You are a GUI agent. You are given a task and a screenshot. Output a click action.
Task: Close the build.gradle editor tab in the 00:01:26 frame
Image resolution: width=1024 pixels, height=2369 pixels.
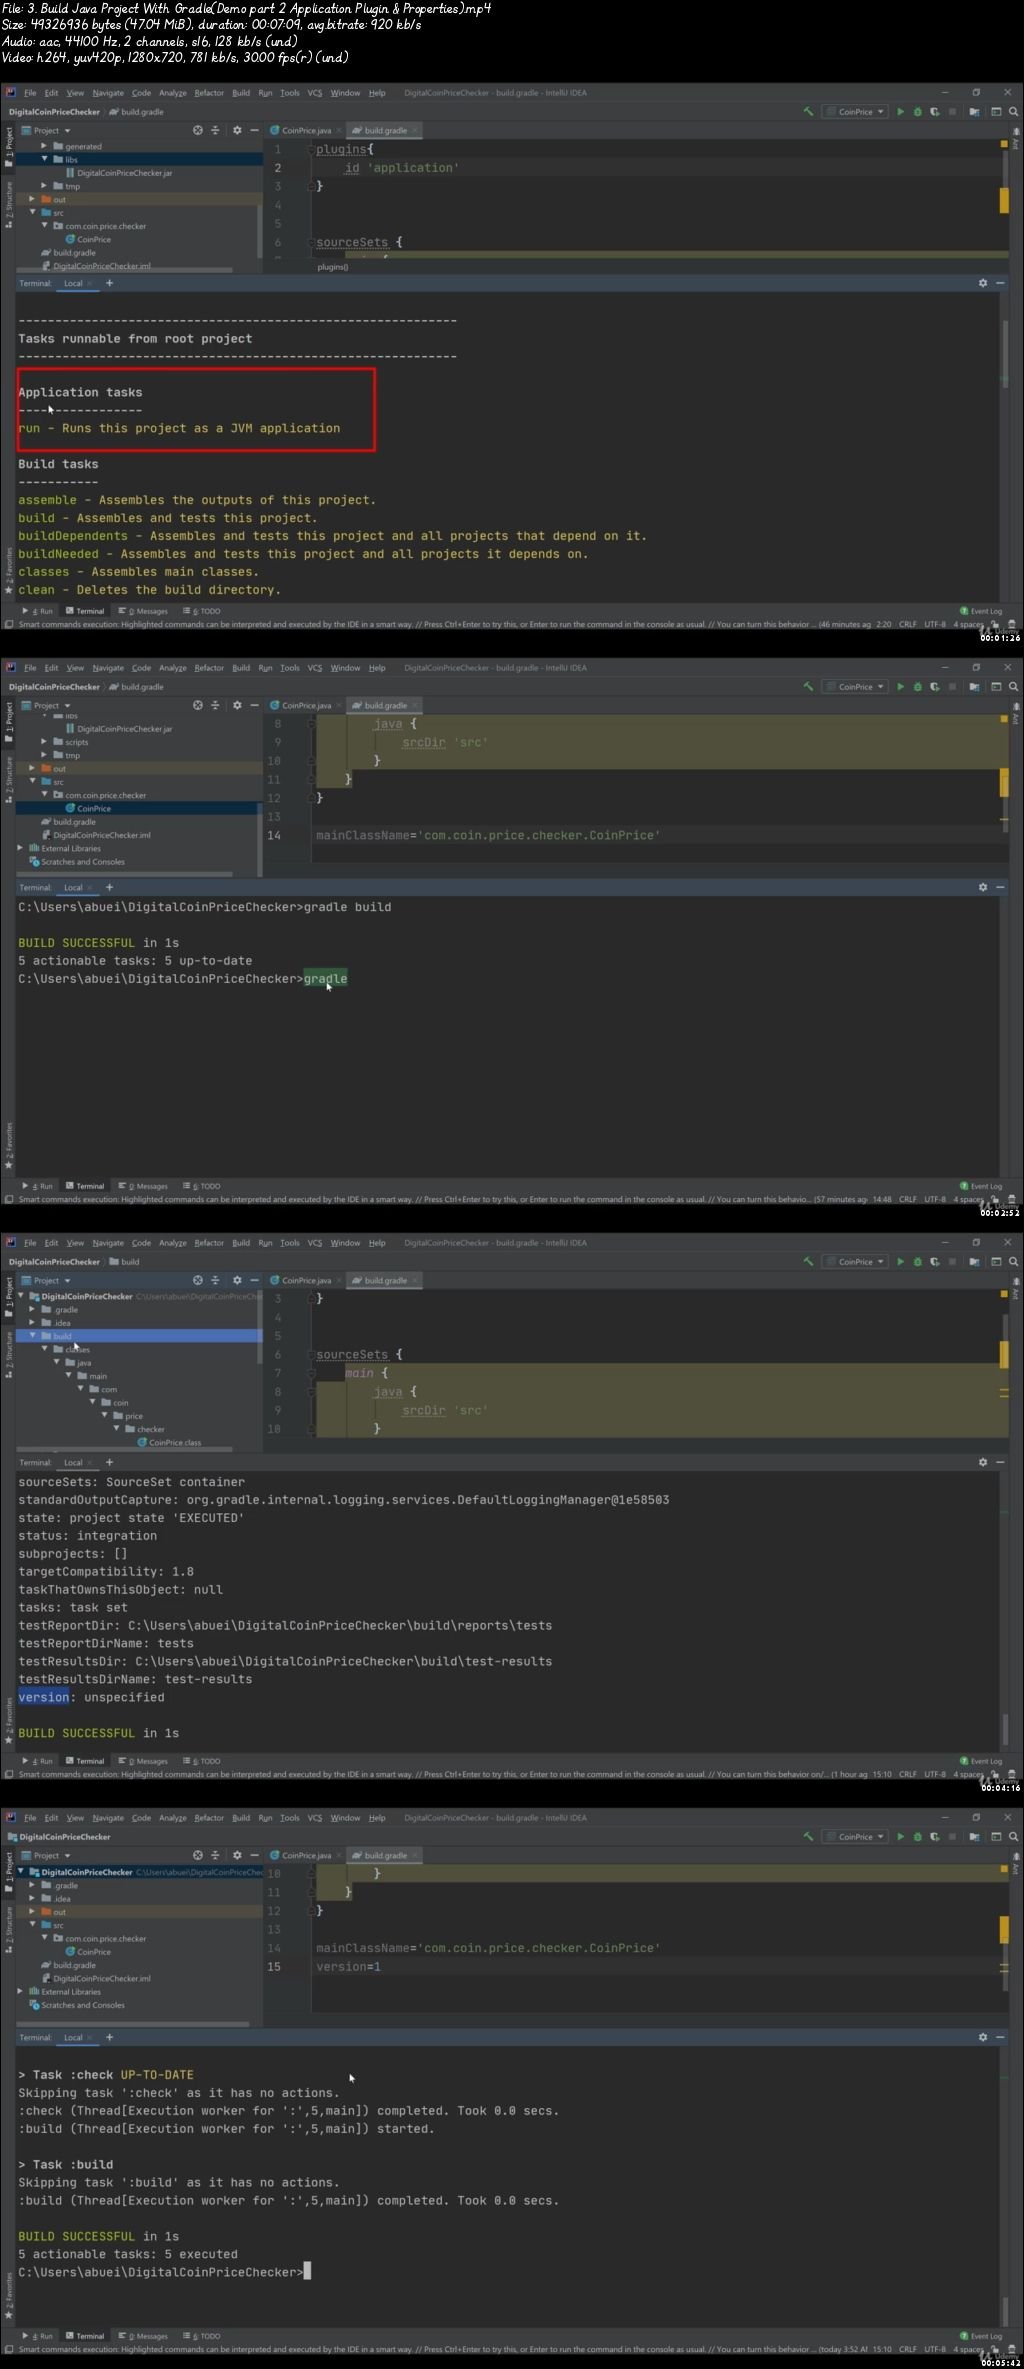(x=415, y=131)
